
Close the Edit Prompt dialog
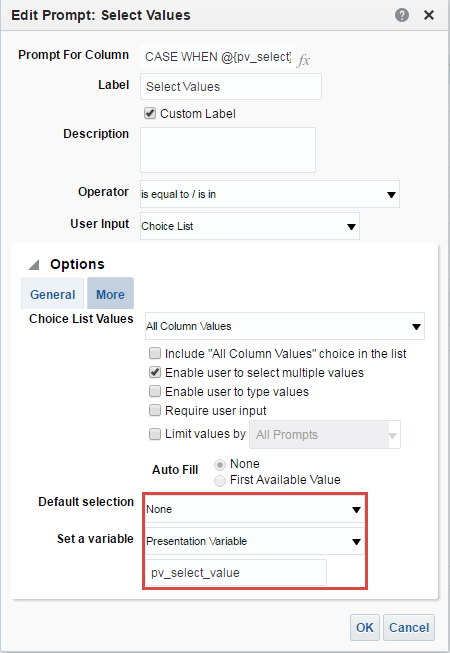coord(429,15)
